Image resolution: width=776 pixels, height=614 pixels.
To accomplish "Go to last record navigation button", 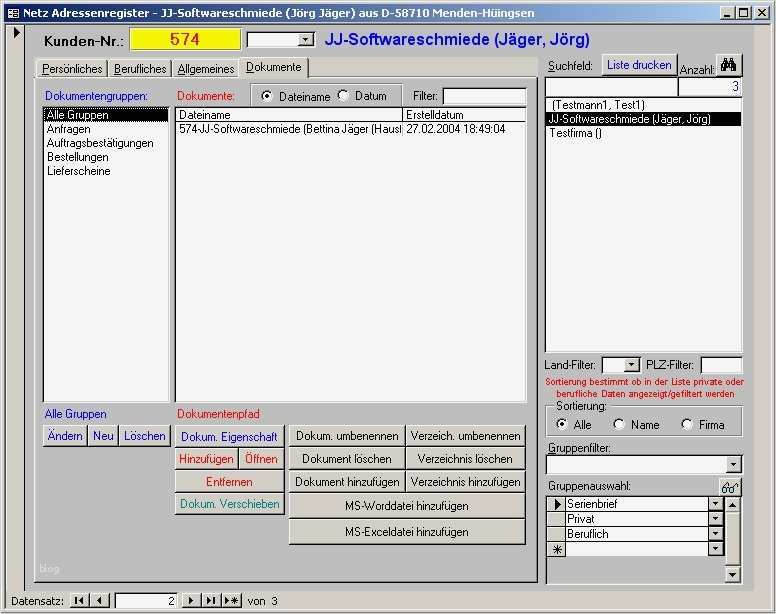I will [211, 601].
